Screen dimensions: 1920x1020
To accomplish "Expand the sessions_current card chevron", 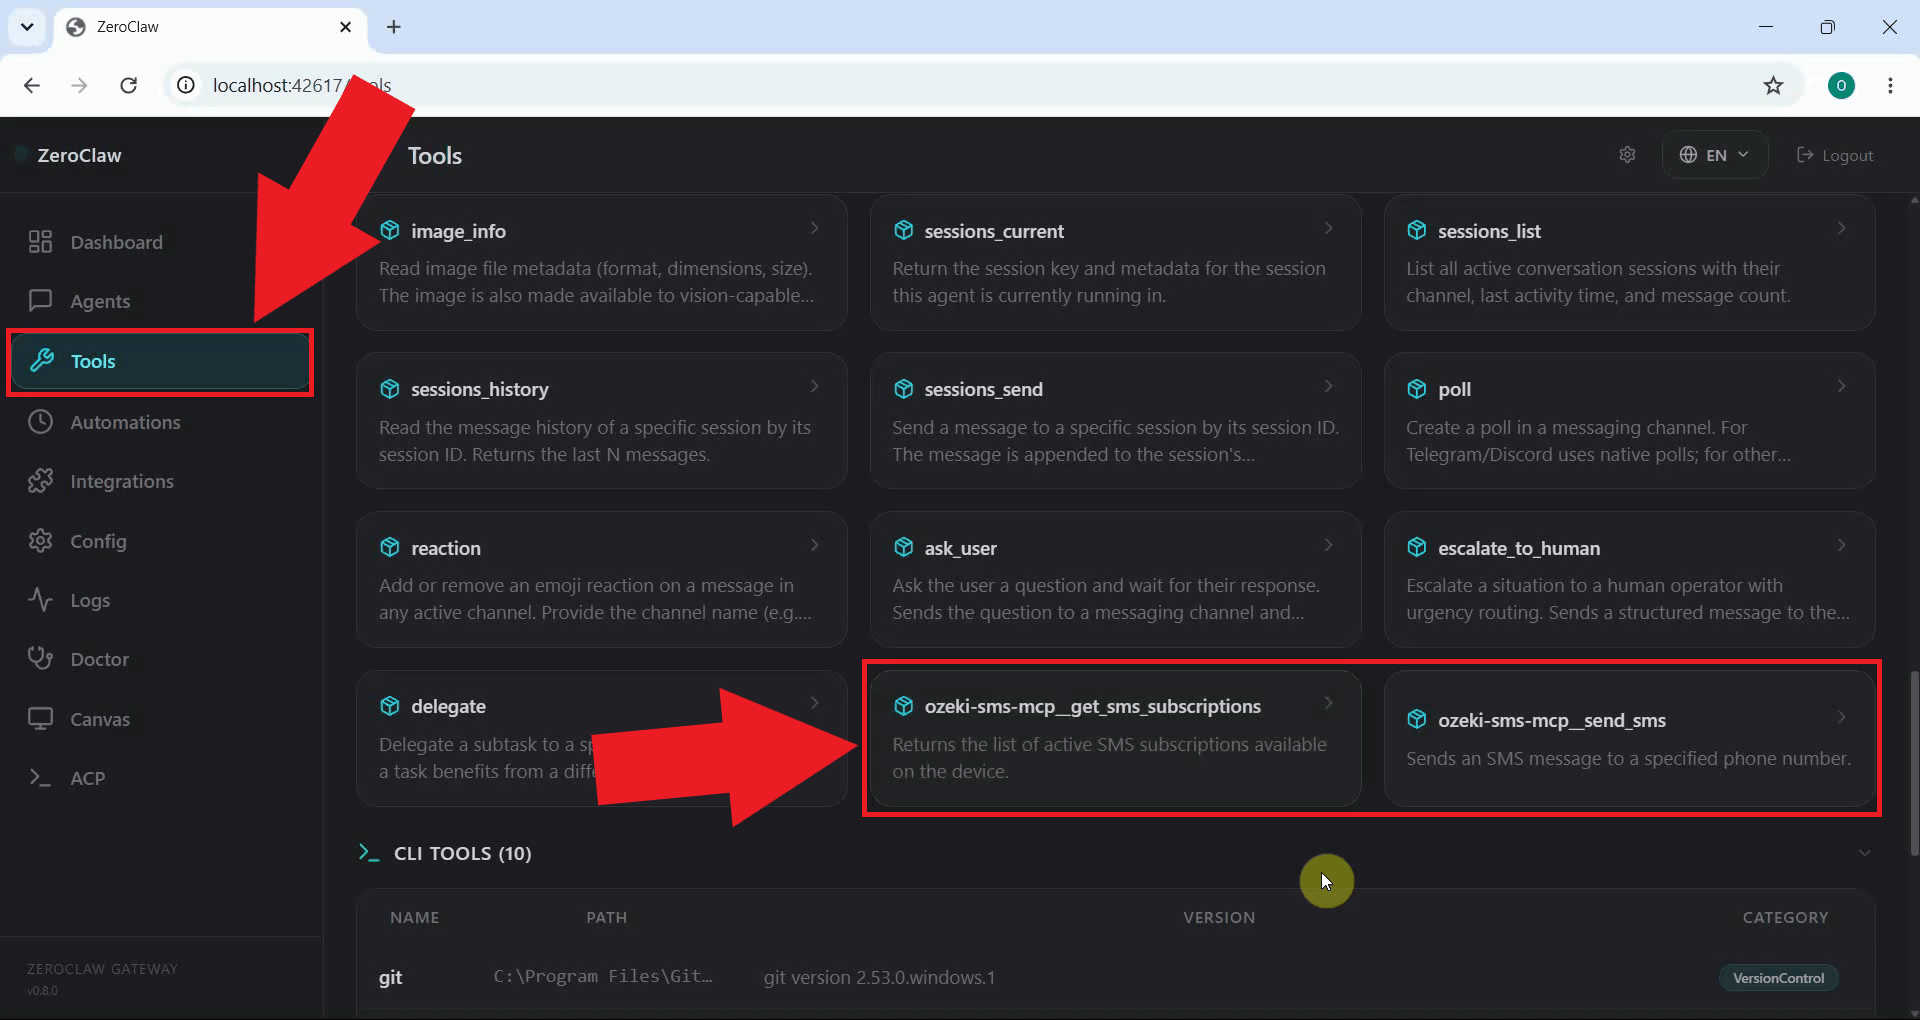I will point(1328,228).
